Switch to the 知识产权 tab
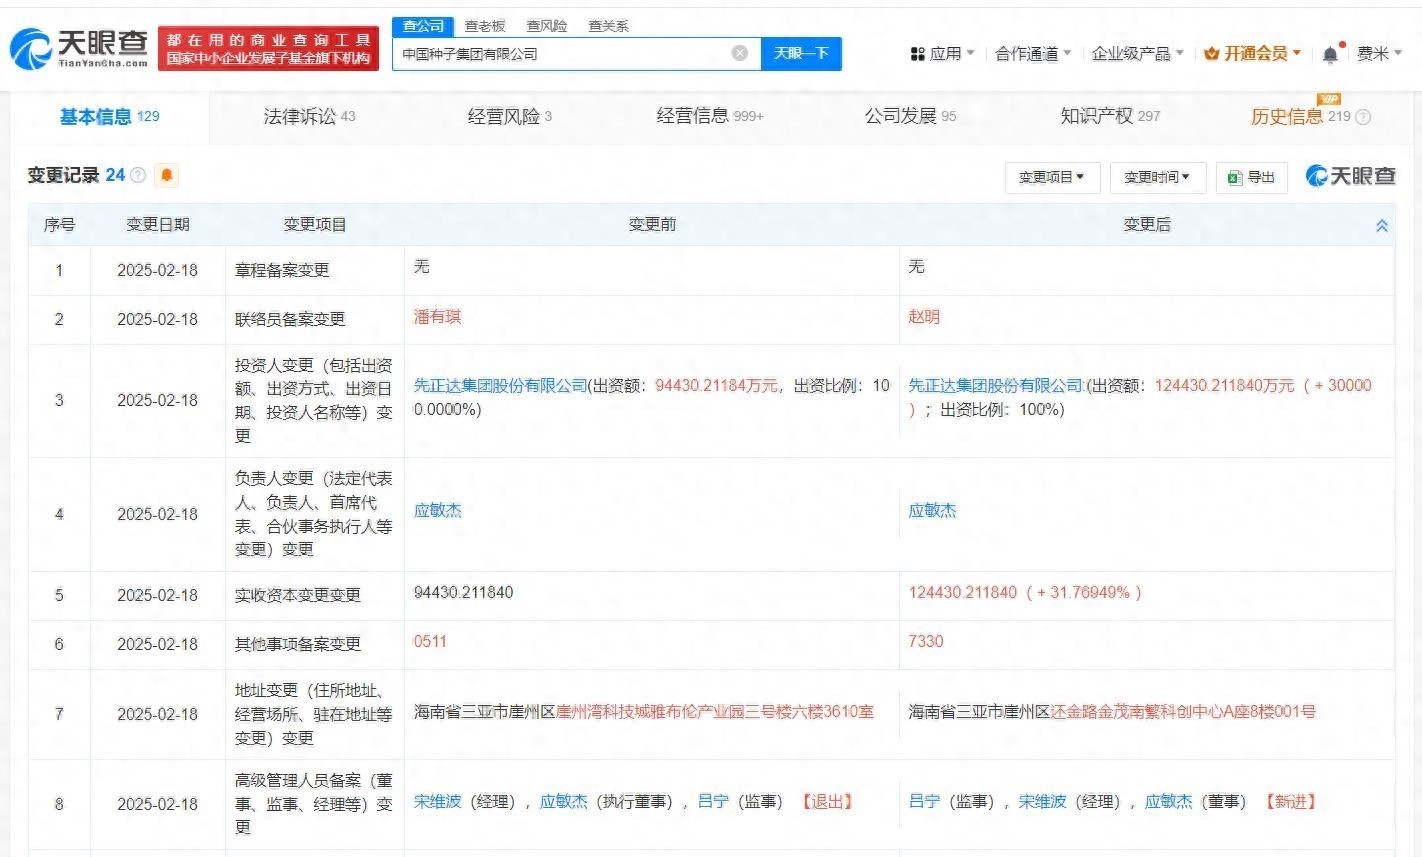 click(1110, 116)
